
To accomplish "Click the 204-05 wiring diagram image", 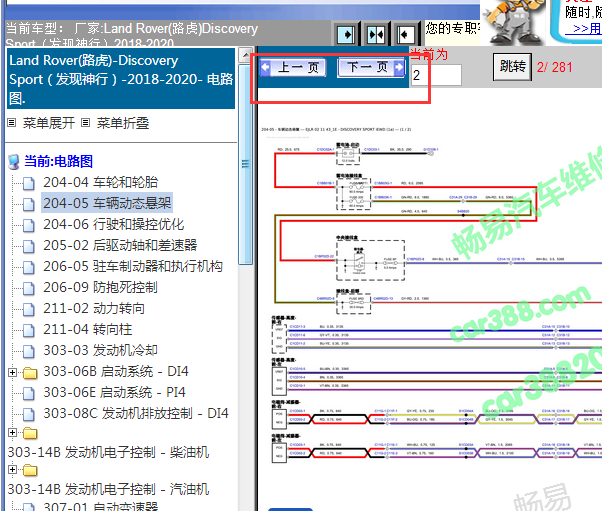I will pyautogui.click(x=431, y=296).
